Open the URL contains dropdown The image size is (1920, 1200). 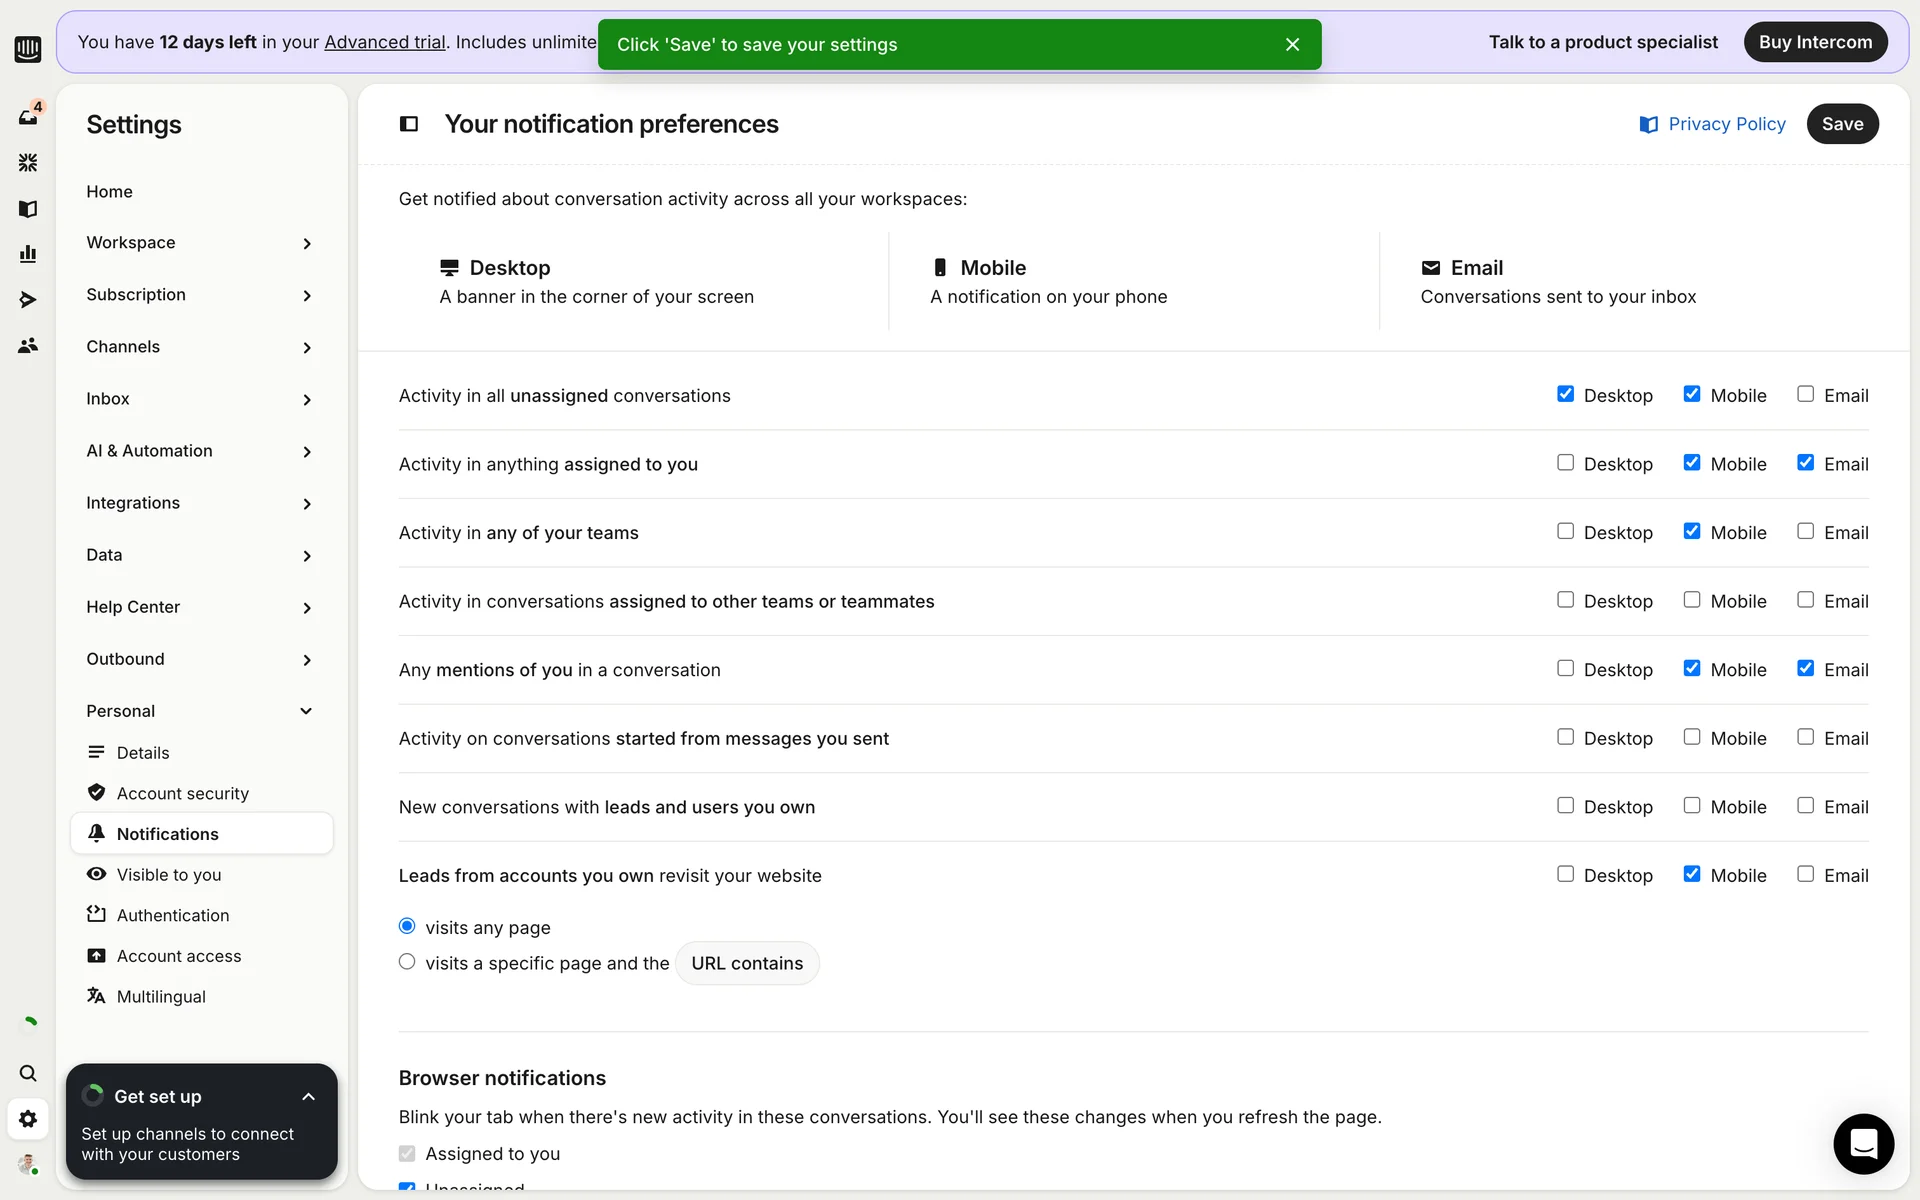(747, 963)
